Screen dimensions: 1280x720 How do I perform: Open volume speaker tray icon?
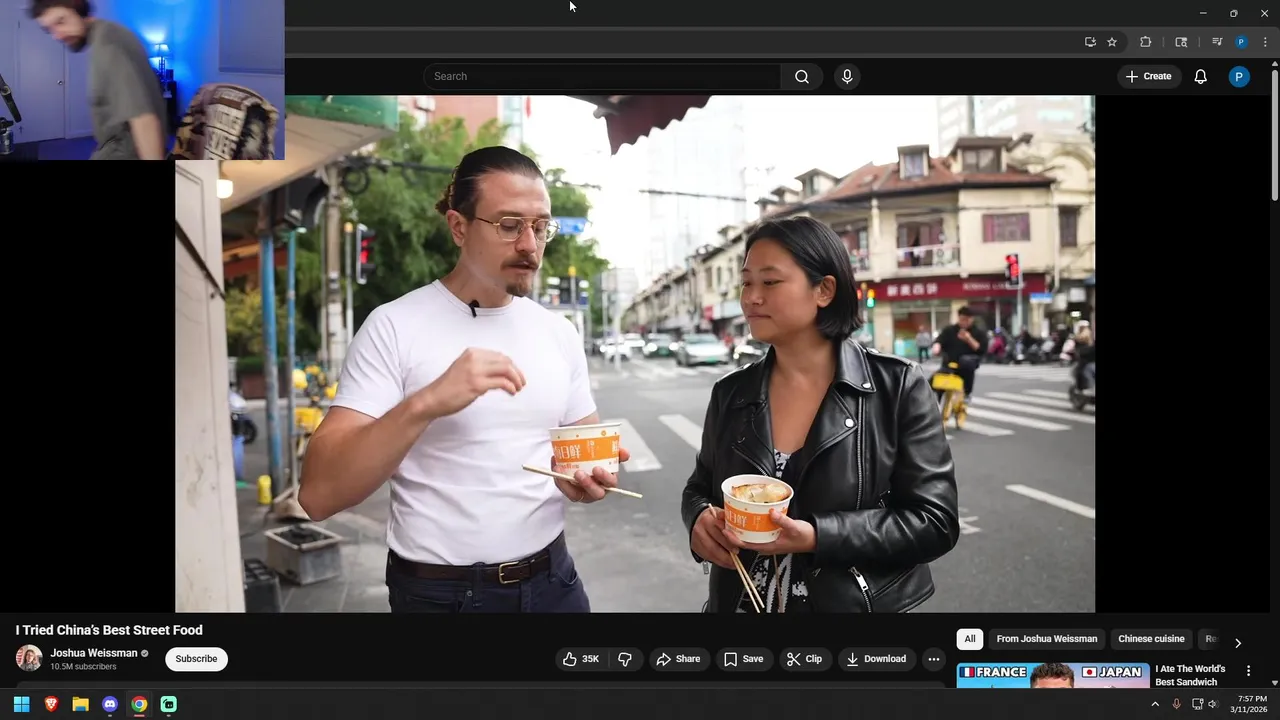pos(1213,704)
